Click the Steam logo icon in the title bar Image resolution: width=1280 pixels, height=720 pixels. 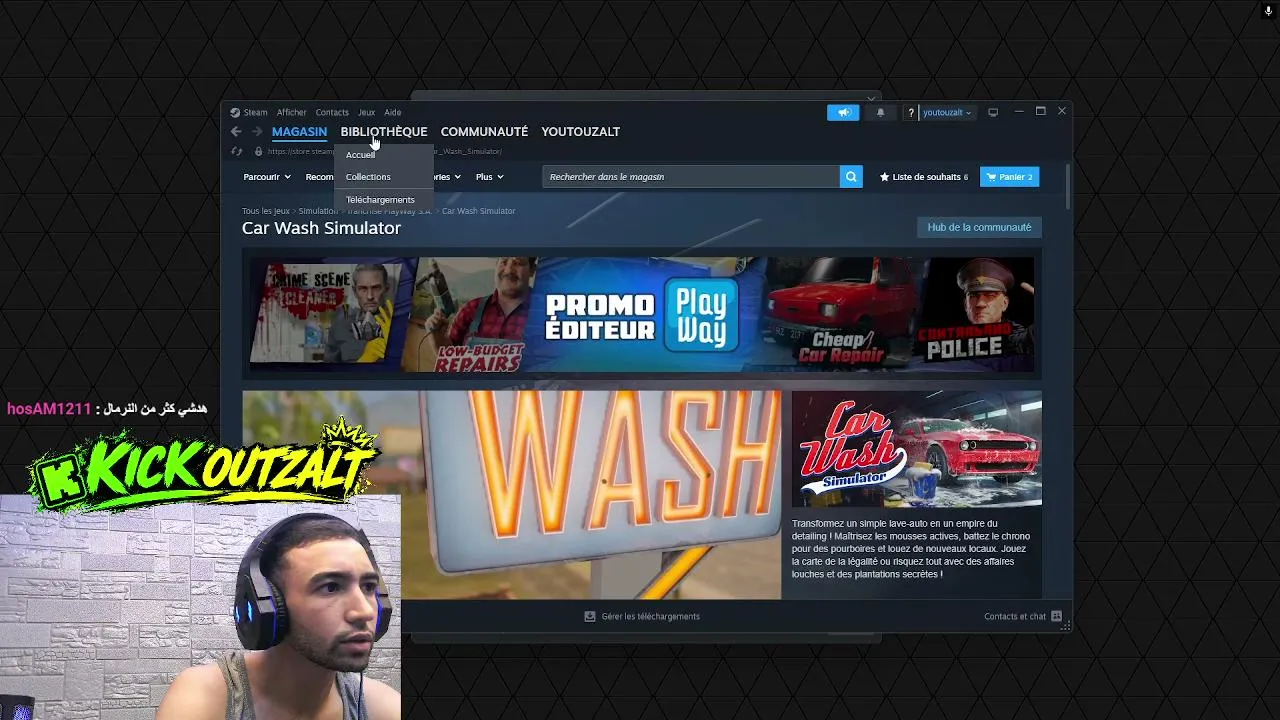235,112
